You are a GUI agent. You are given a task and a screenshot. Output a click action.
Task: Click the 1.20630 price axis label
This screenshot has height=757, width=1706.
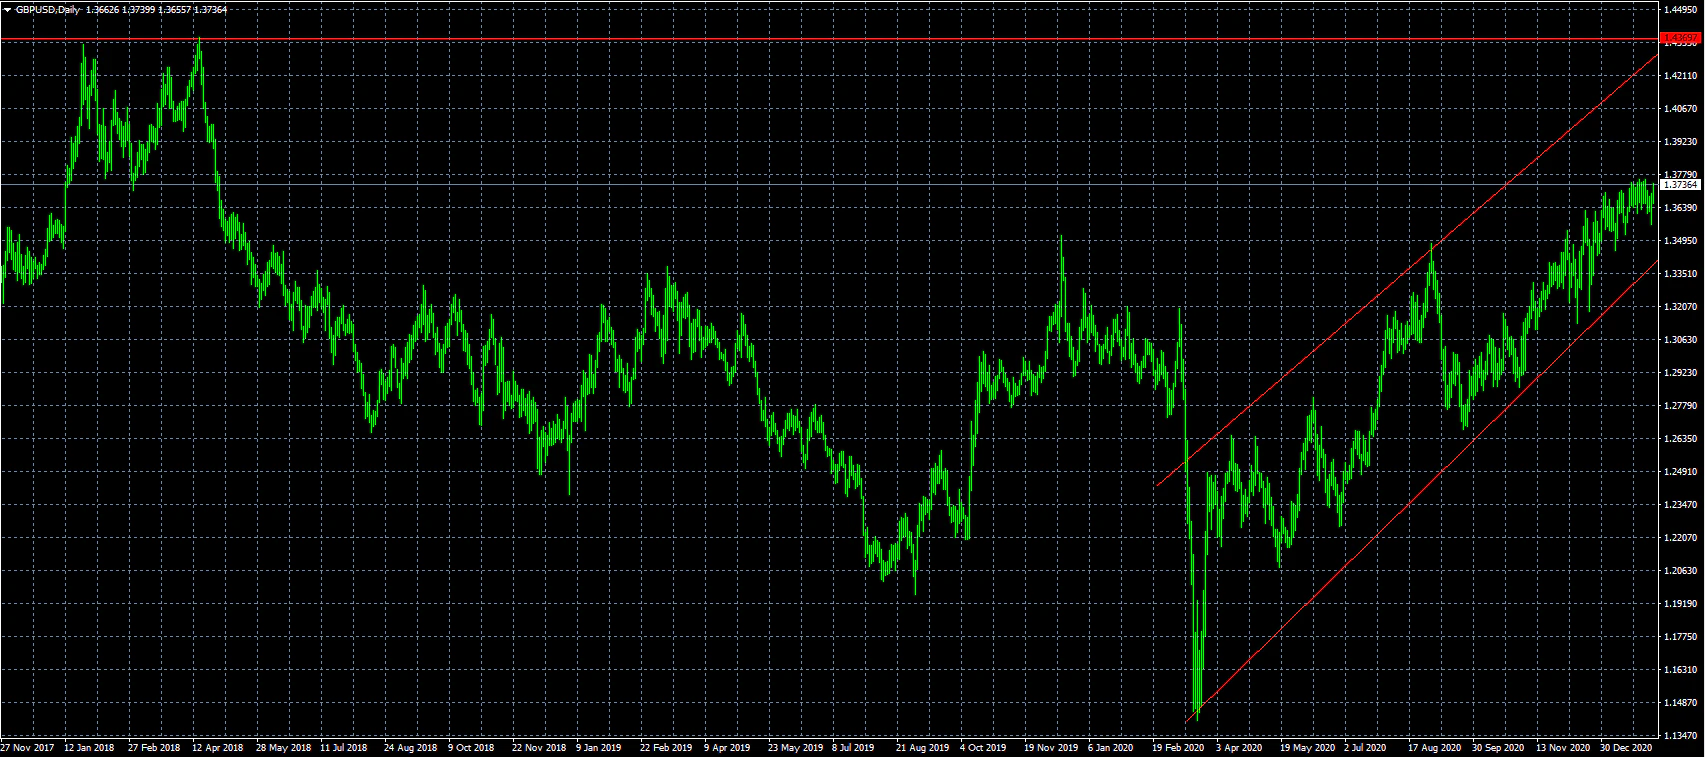point(1682,571)
